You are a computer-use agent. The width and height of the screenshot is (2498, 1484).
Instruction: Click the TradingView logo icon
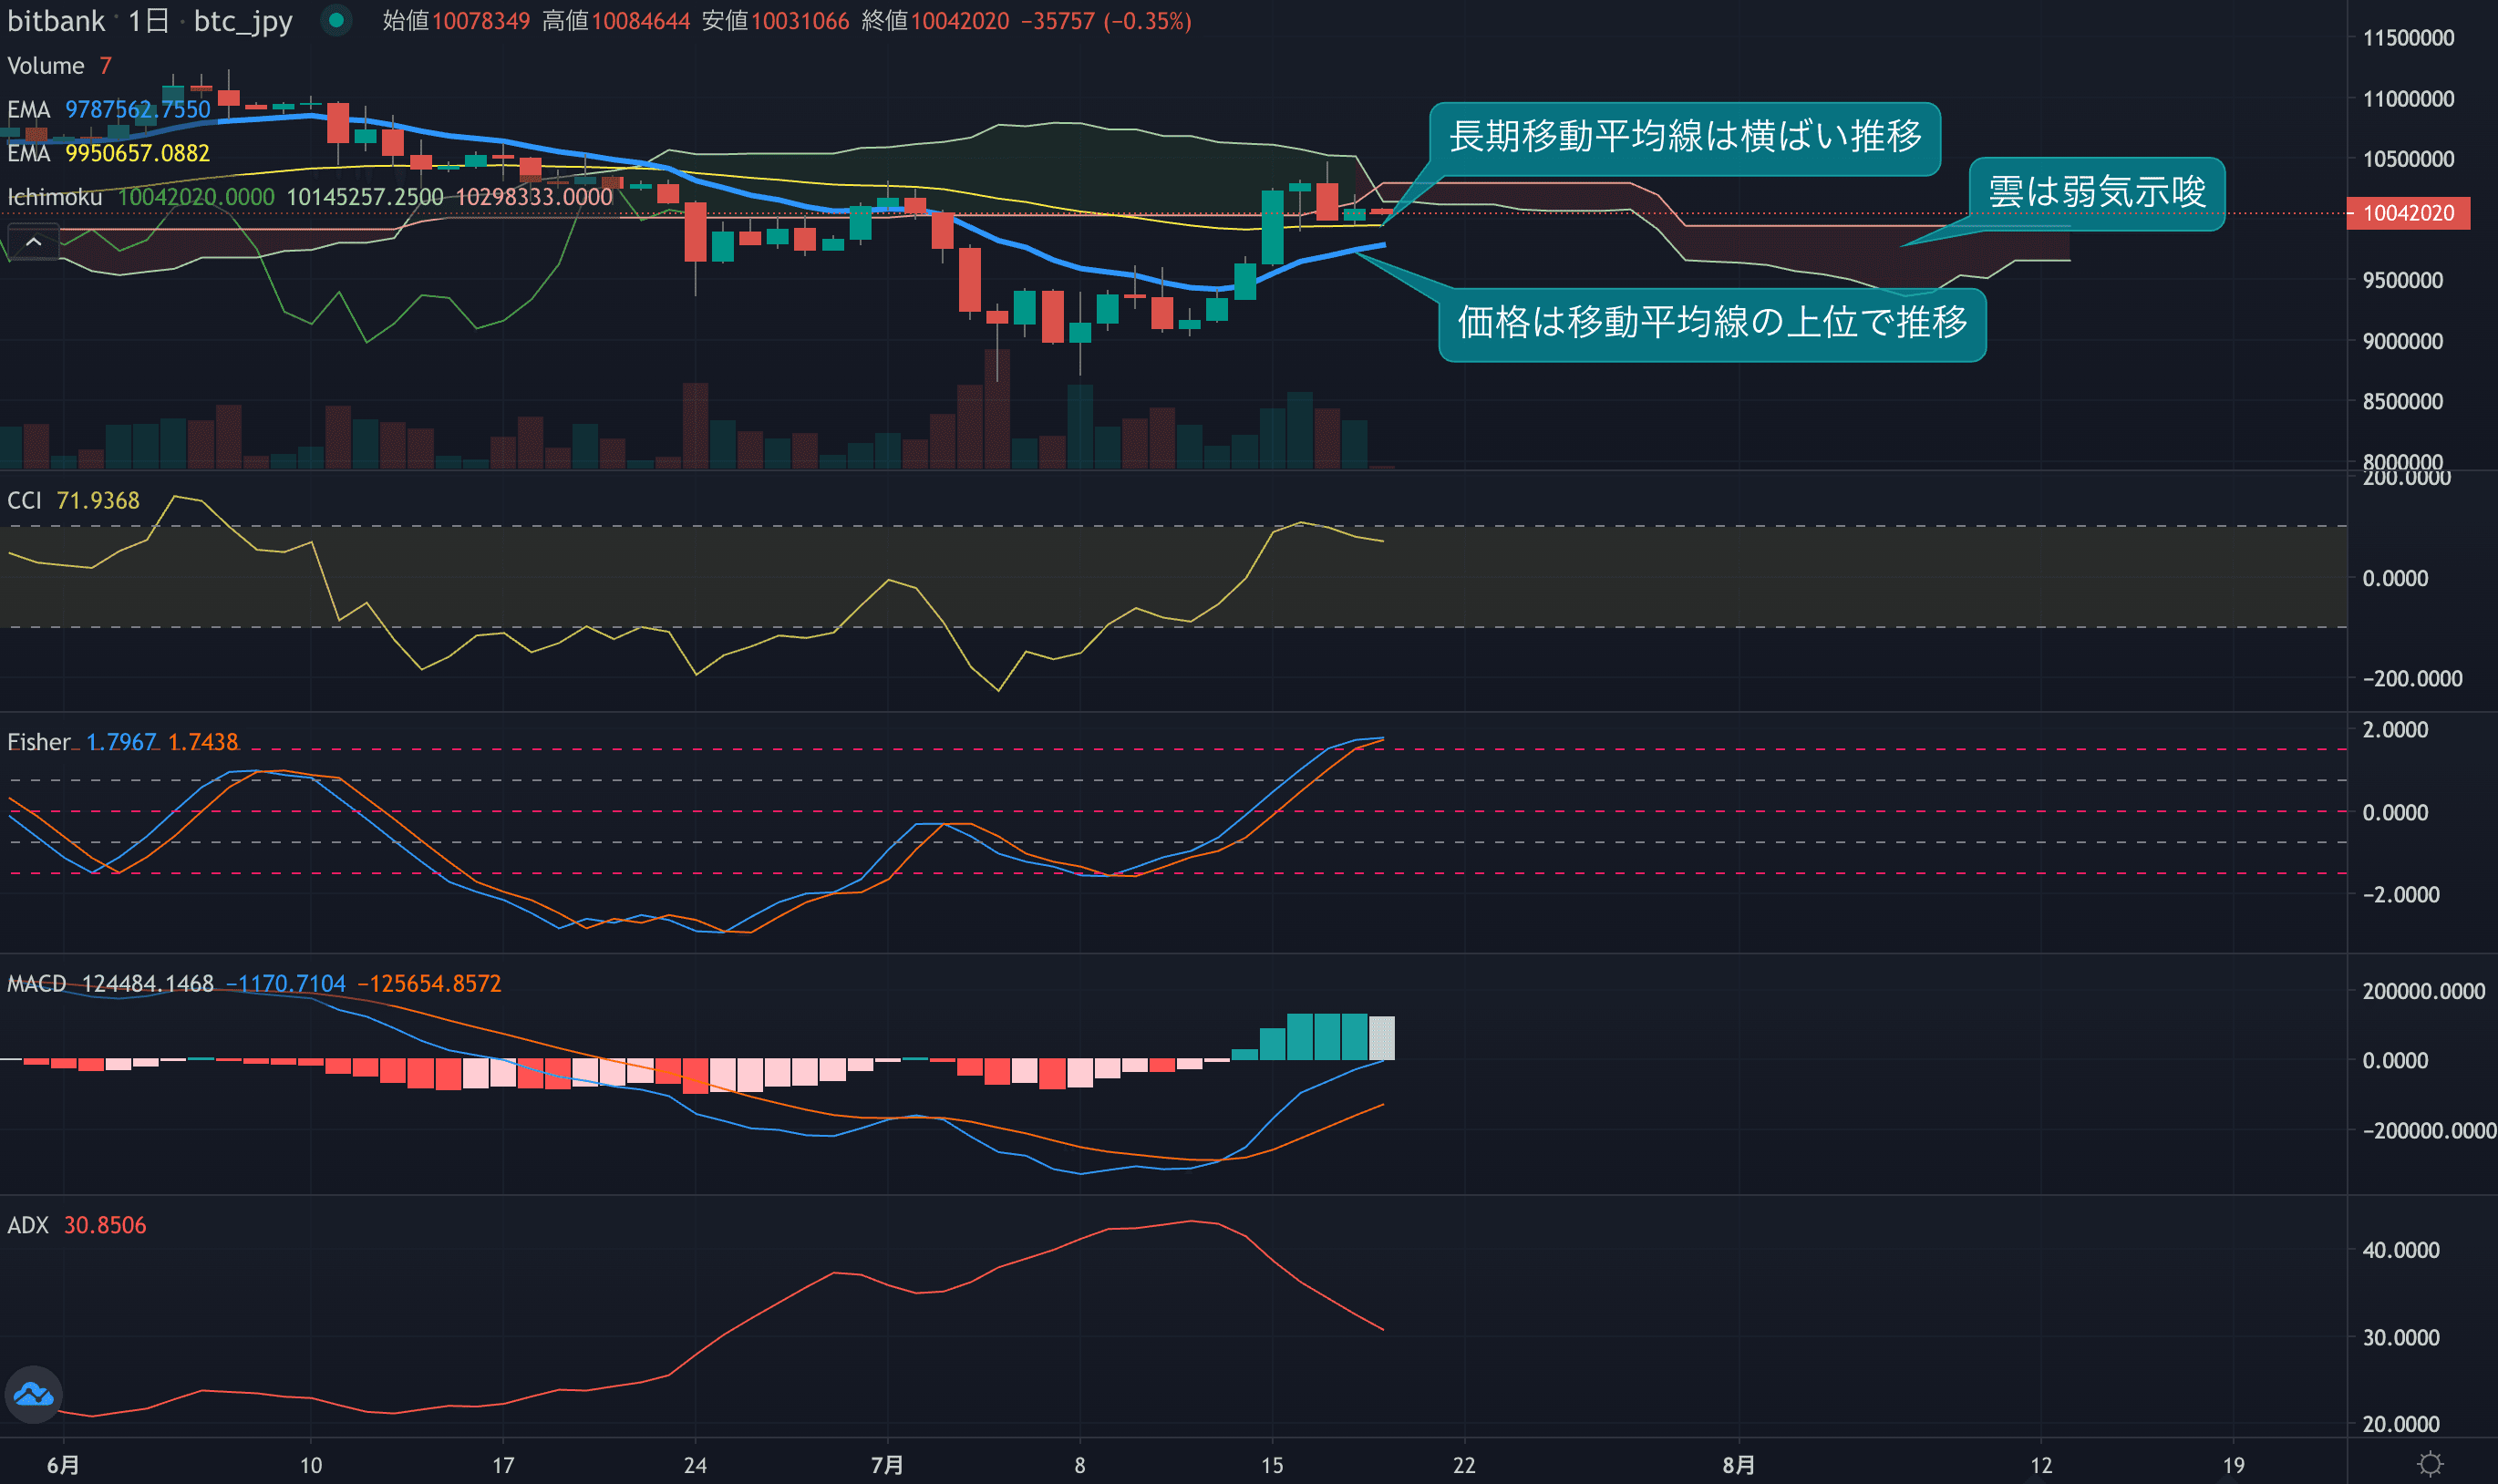33,1393
